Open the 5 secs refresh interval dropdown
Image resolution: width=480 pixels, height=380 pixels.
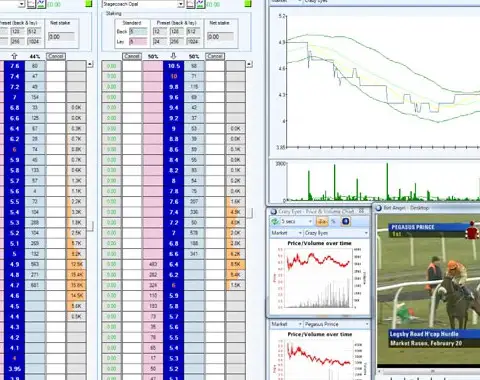tap(310, 221)
